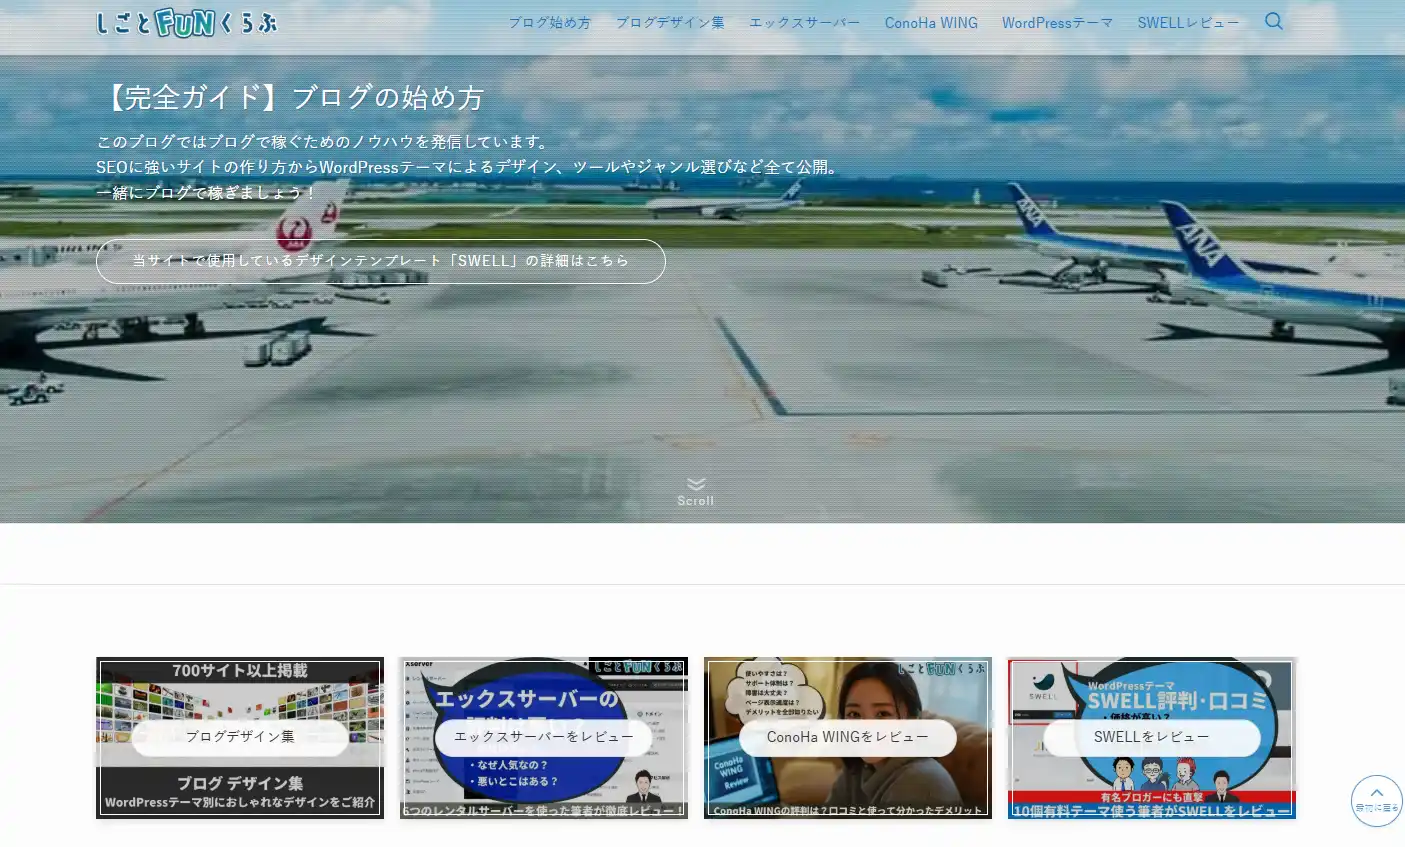Click the SWELLをレビュー button
The image size is (1405, 847).
(x=1151, y=737)
